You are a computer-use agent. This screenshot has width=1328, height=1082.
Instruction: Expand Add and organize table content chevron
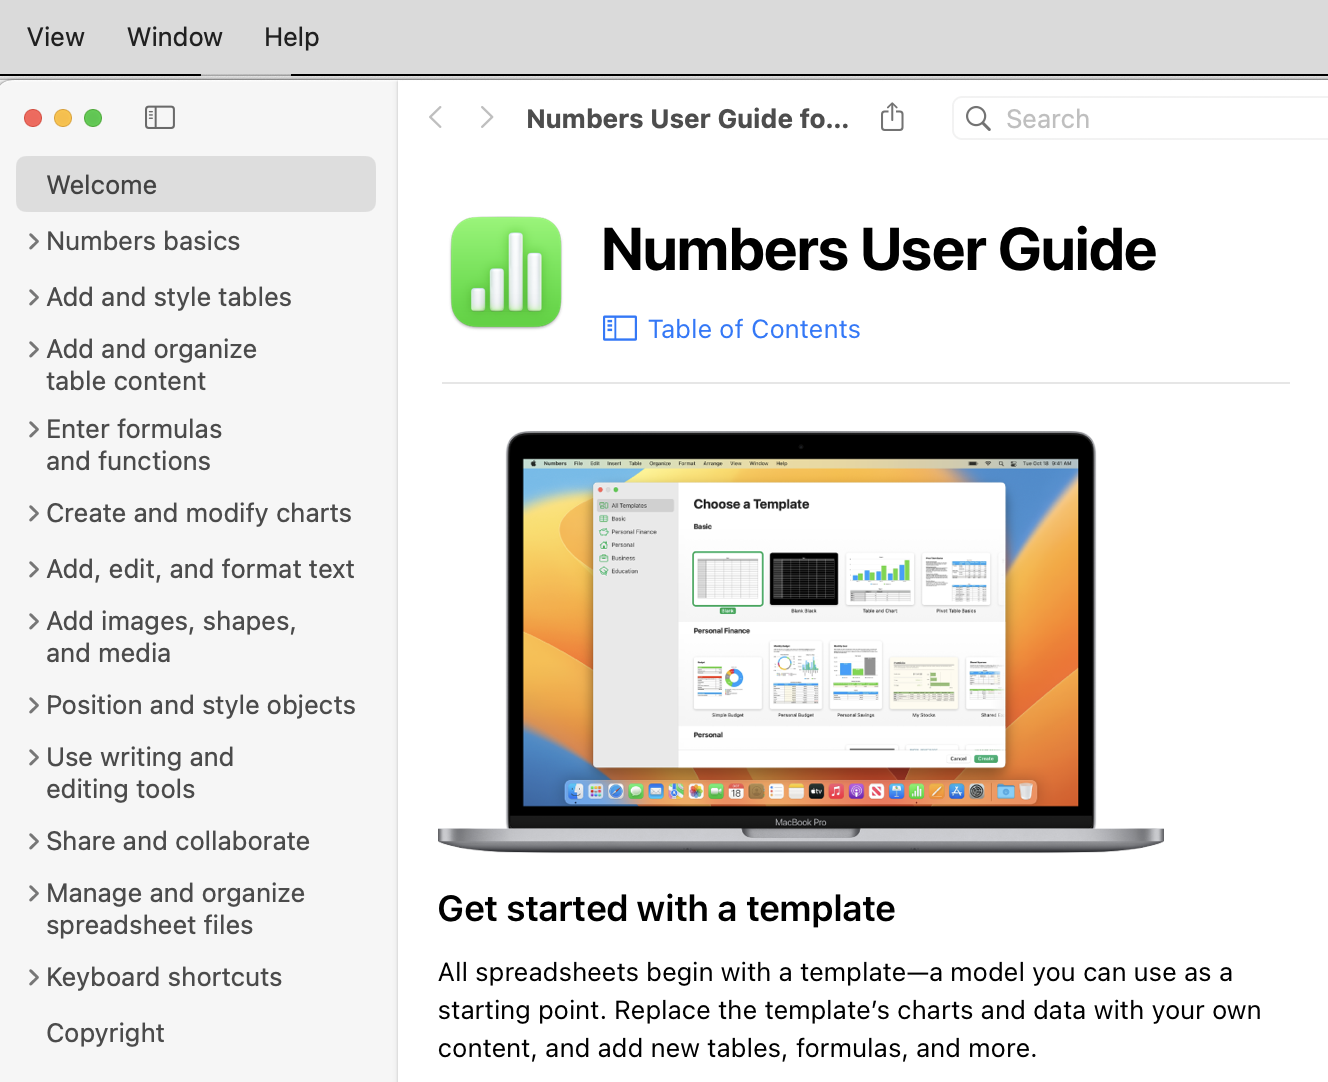pos(34,349)
